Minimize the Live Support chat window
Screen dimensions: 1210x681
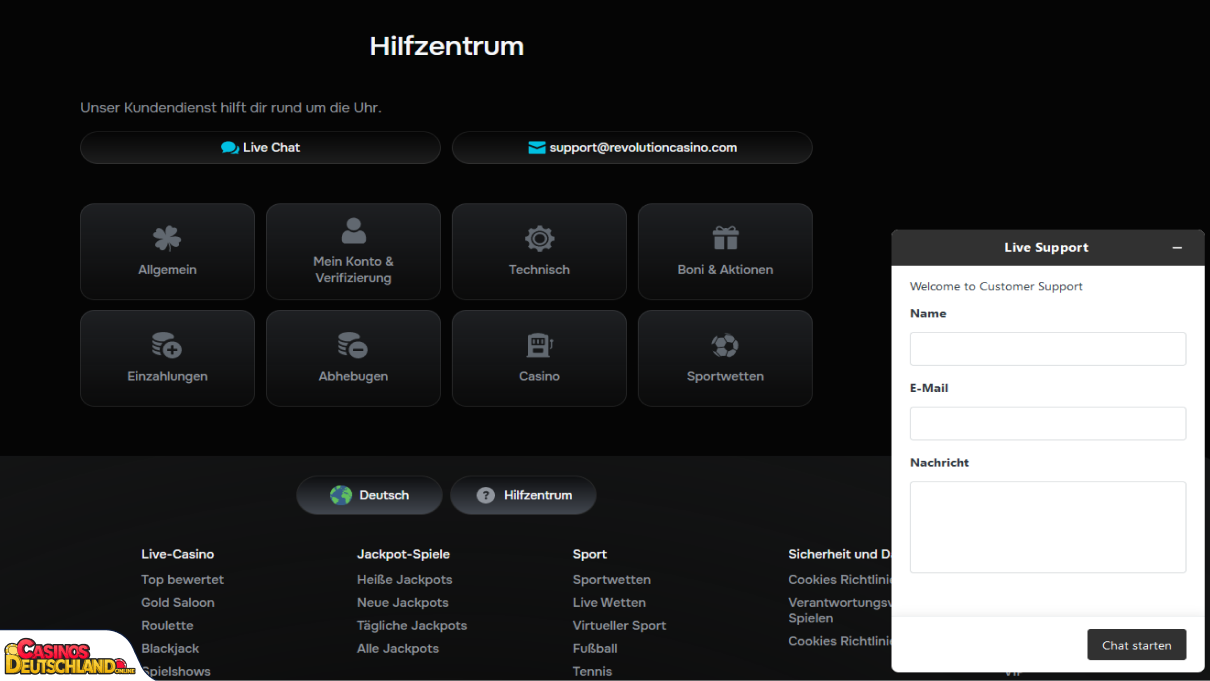coord(1177,248)
